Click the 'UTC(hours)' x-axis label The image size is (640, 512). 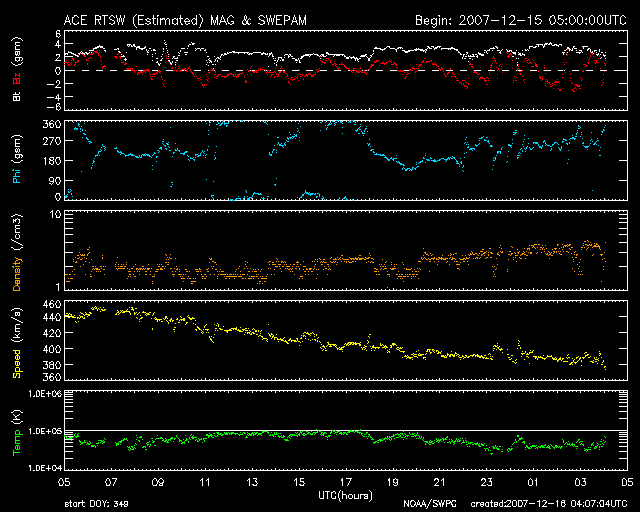pyautogui.click(x=345, y=496)
